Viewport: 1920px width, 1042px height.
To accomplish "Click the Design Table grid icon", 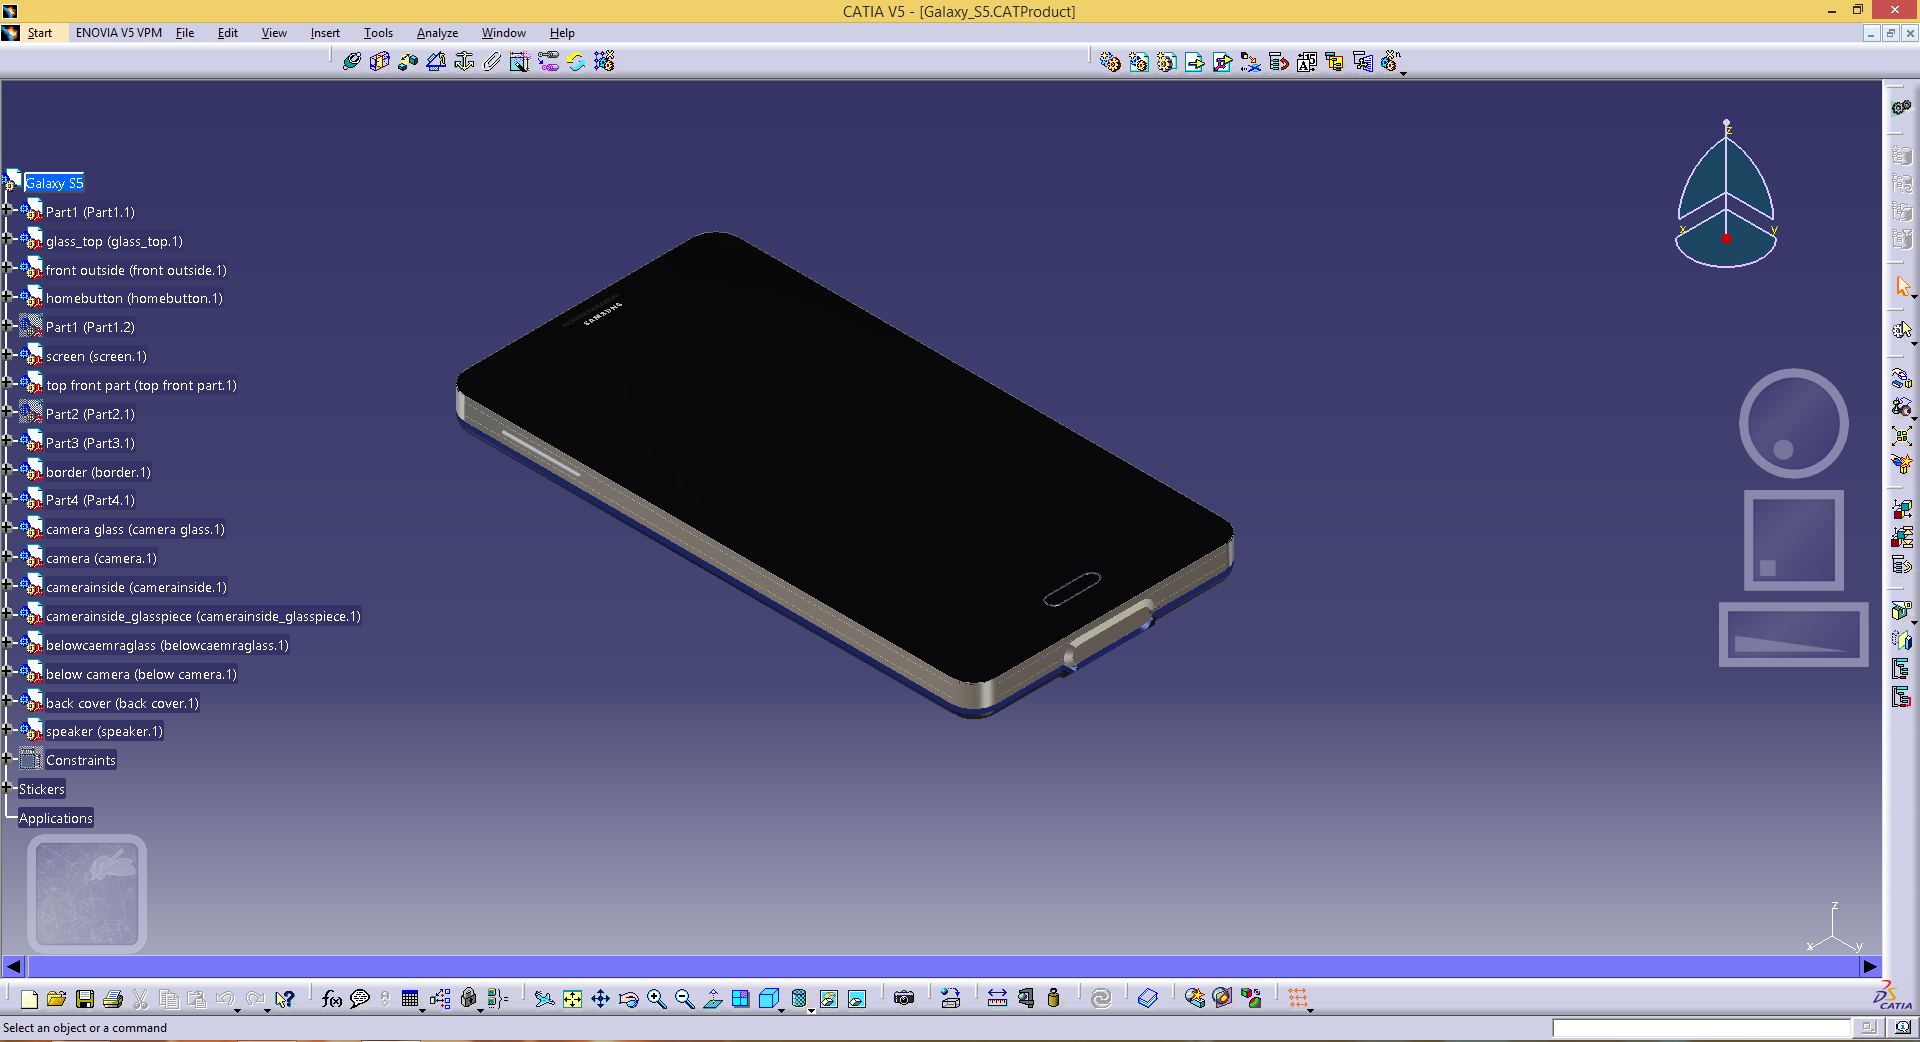I will click(410, 998).
